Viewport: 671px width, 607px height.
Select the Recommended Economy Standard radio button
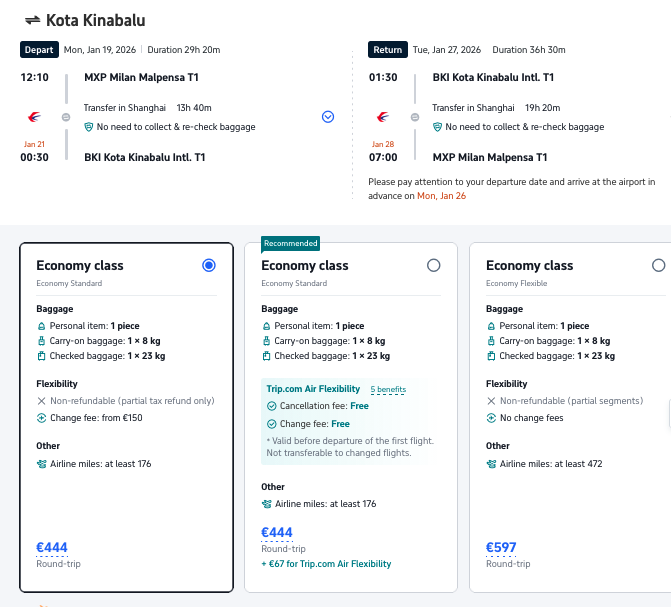[x=433, y=265]
